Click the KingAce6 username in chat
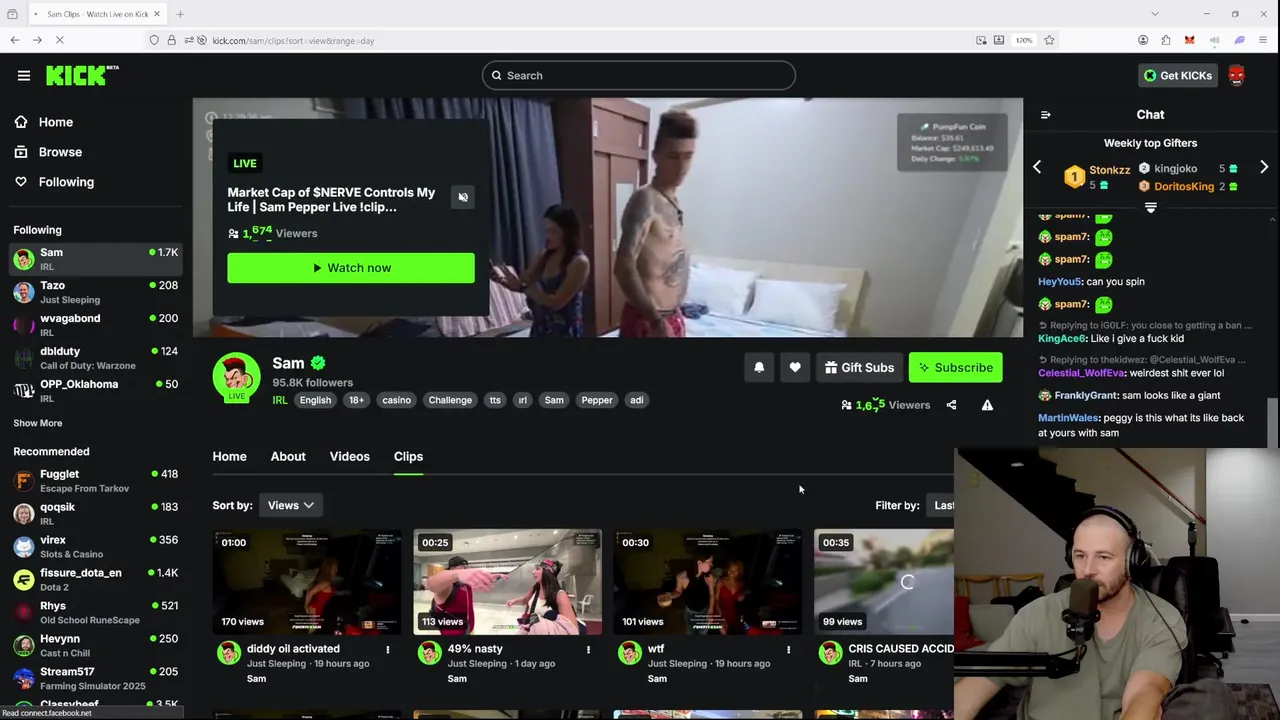This screenshot has width=1280, height=720. 1062,339
